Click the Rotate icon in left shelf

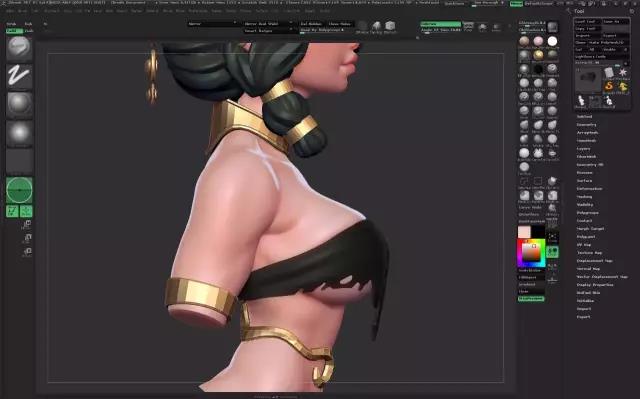click(x=27, y=252)
